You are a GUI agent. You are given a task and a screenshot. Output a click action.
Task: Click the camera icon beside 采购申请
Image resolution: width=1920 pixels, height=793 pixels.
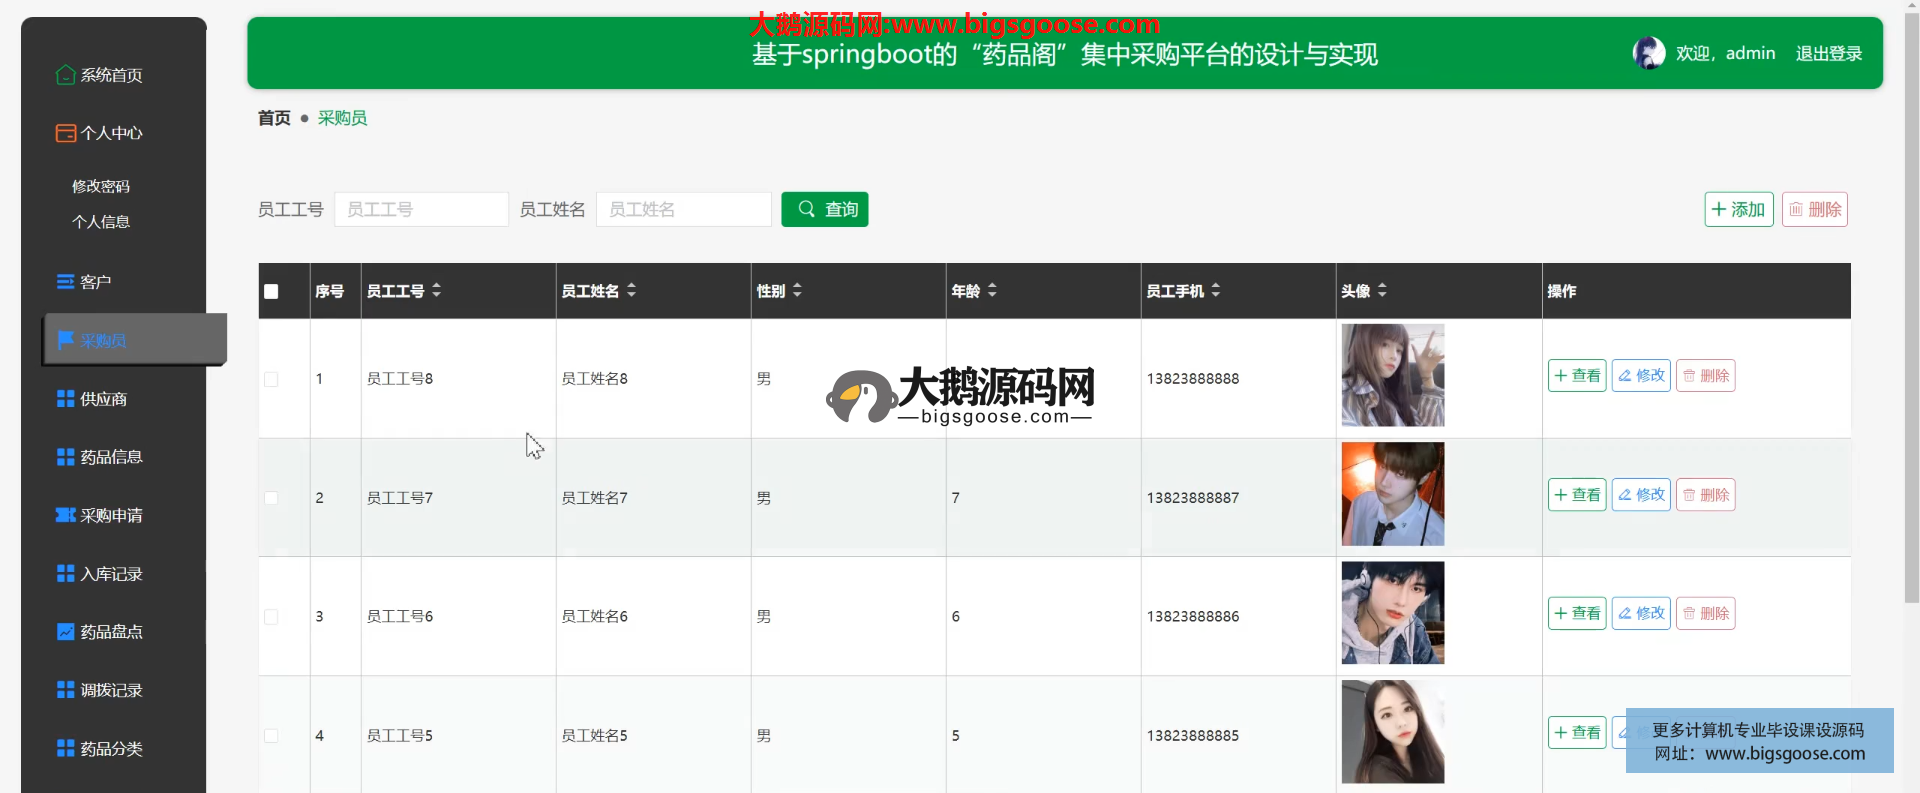[65, 515]
